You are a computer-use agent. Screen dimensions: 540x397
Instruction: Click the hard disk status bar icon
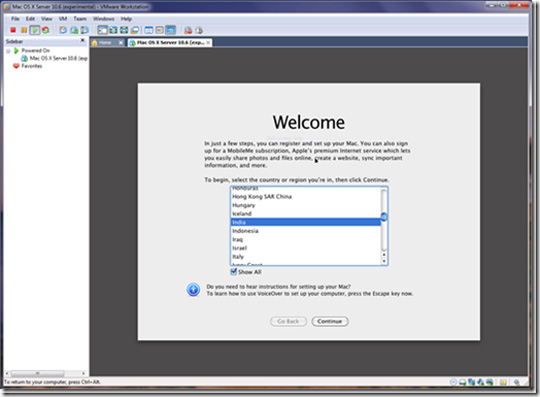[x=463, y=382]
